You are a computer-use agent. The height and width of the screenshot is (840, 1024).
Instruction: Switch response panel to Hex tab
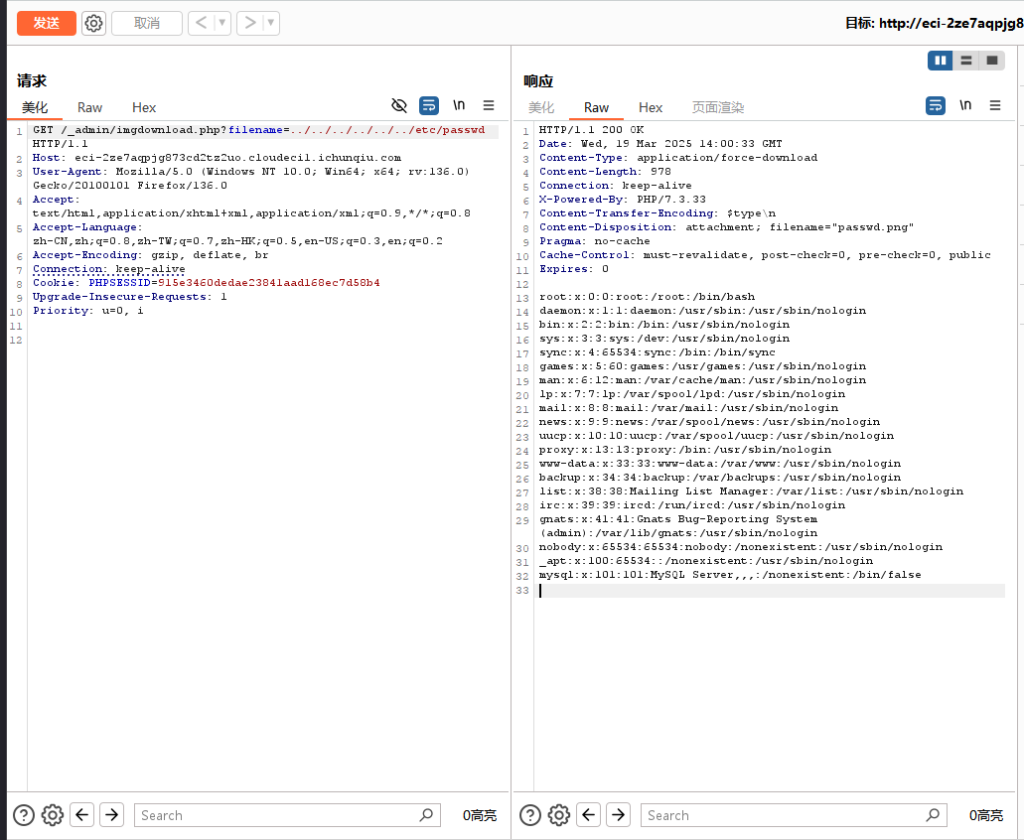[650, 107]
